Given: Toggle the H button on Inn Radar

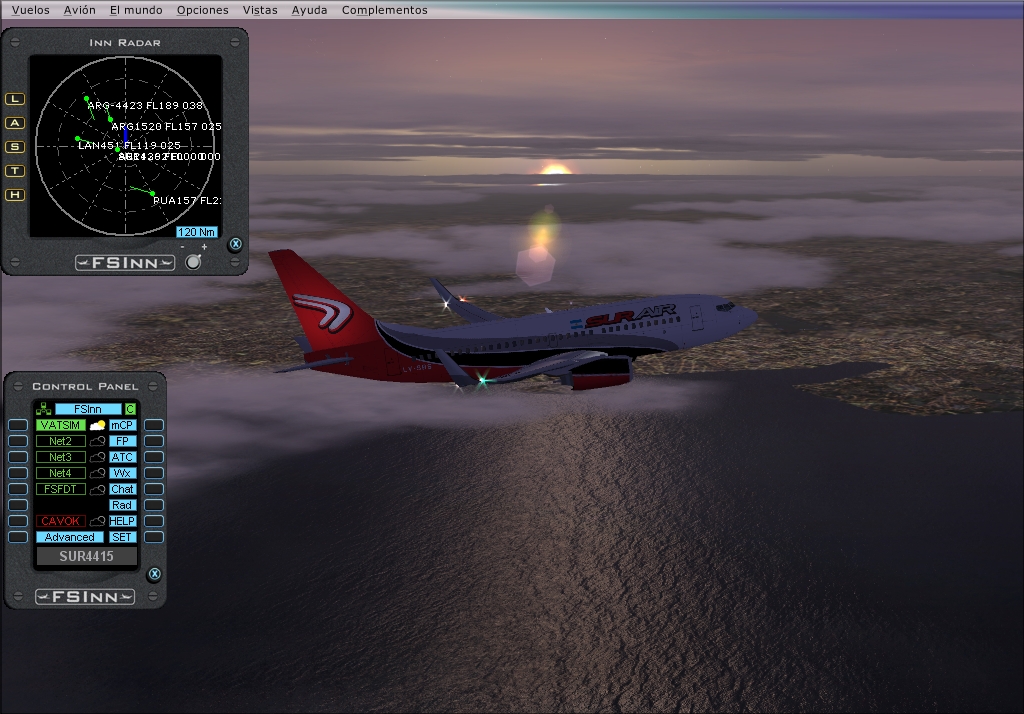Looking at the screenshot, I should 14,195.
